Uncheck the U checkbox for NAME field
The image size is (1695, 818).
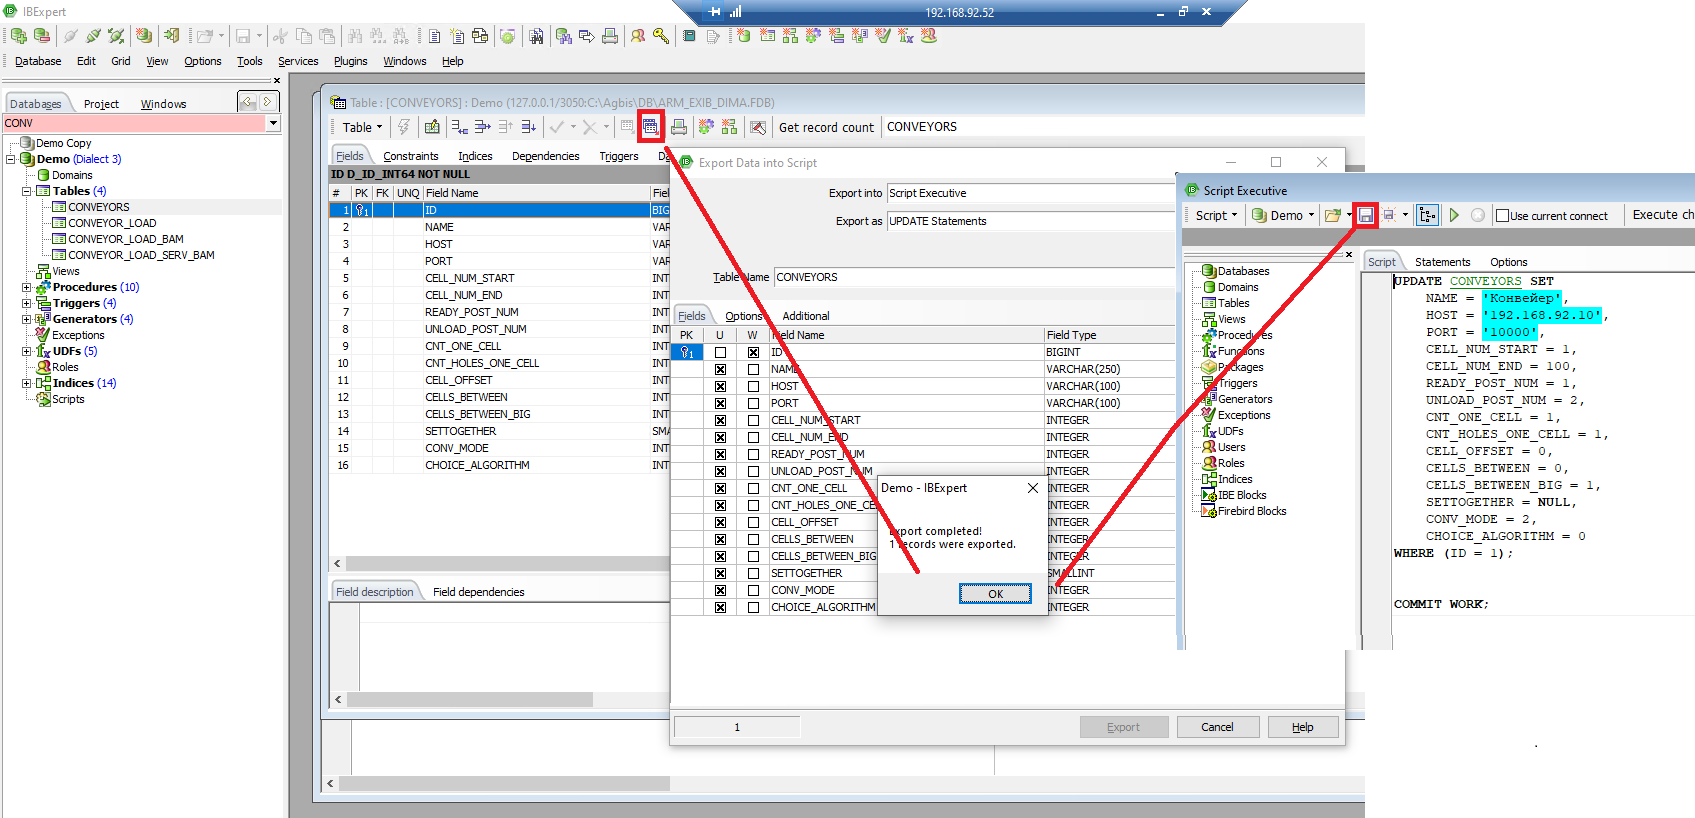pos(720,370)
